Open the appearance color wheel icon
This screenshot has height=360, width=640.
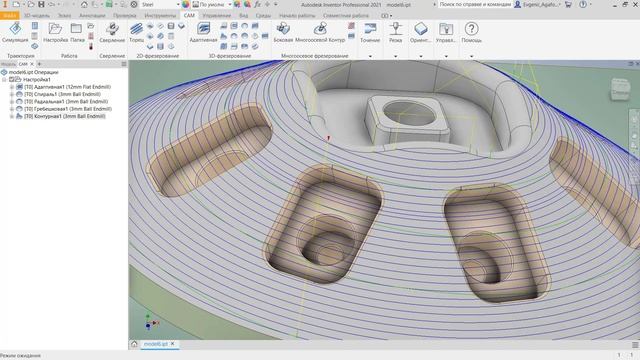[186, 4]
